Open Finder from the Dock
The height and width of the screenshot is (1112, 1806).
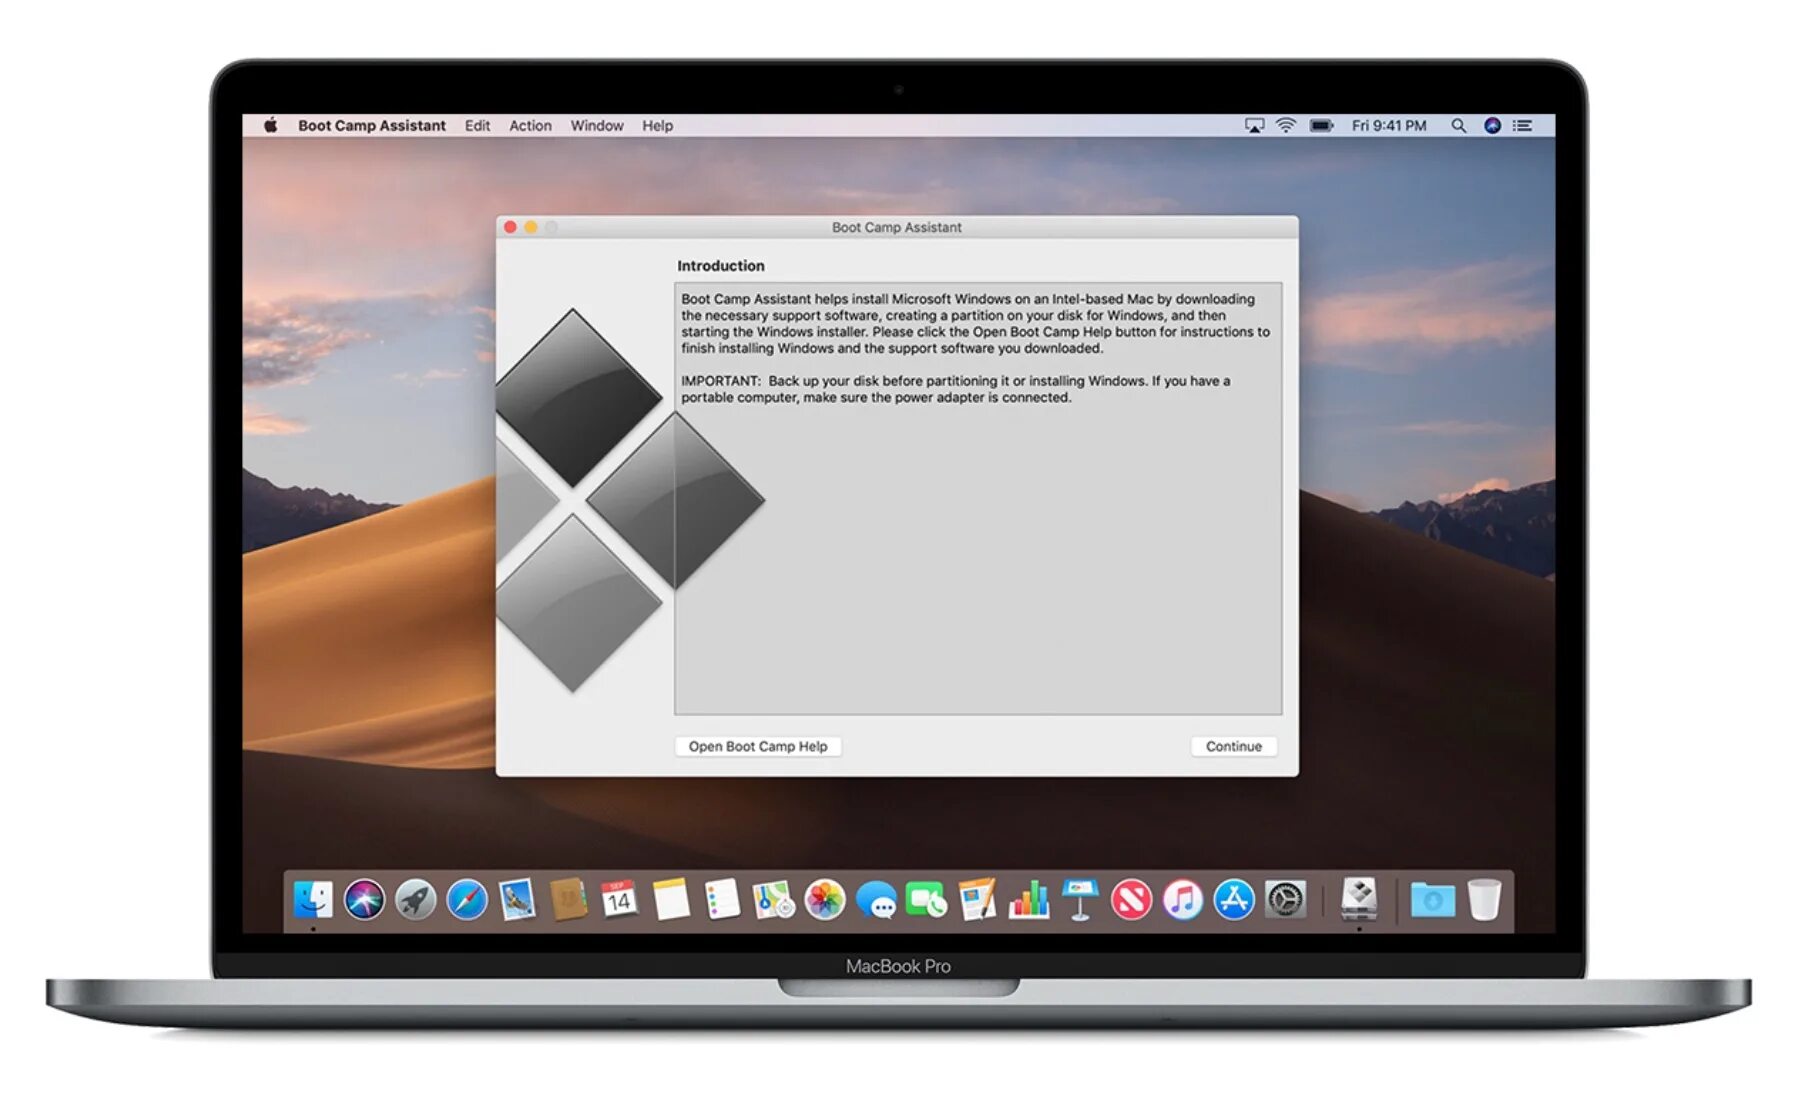pyautogui.click(x=313, y=900)
